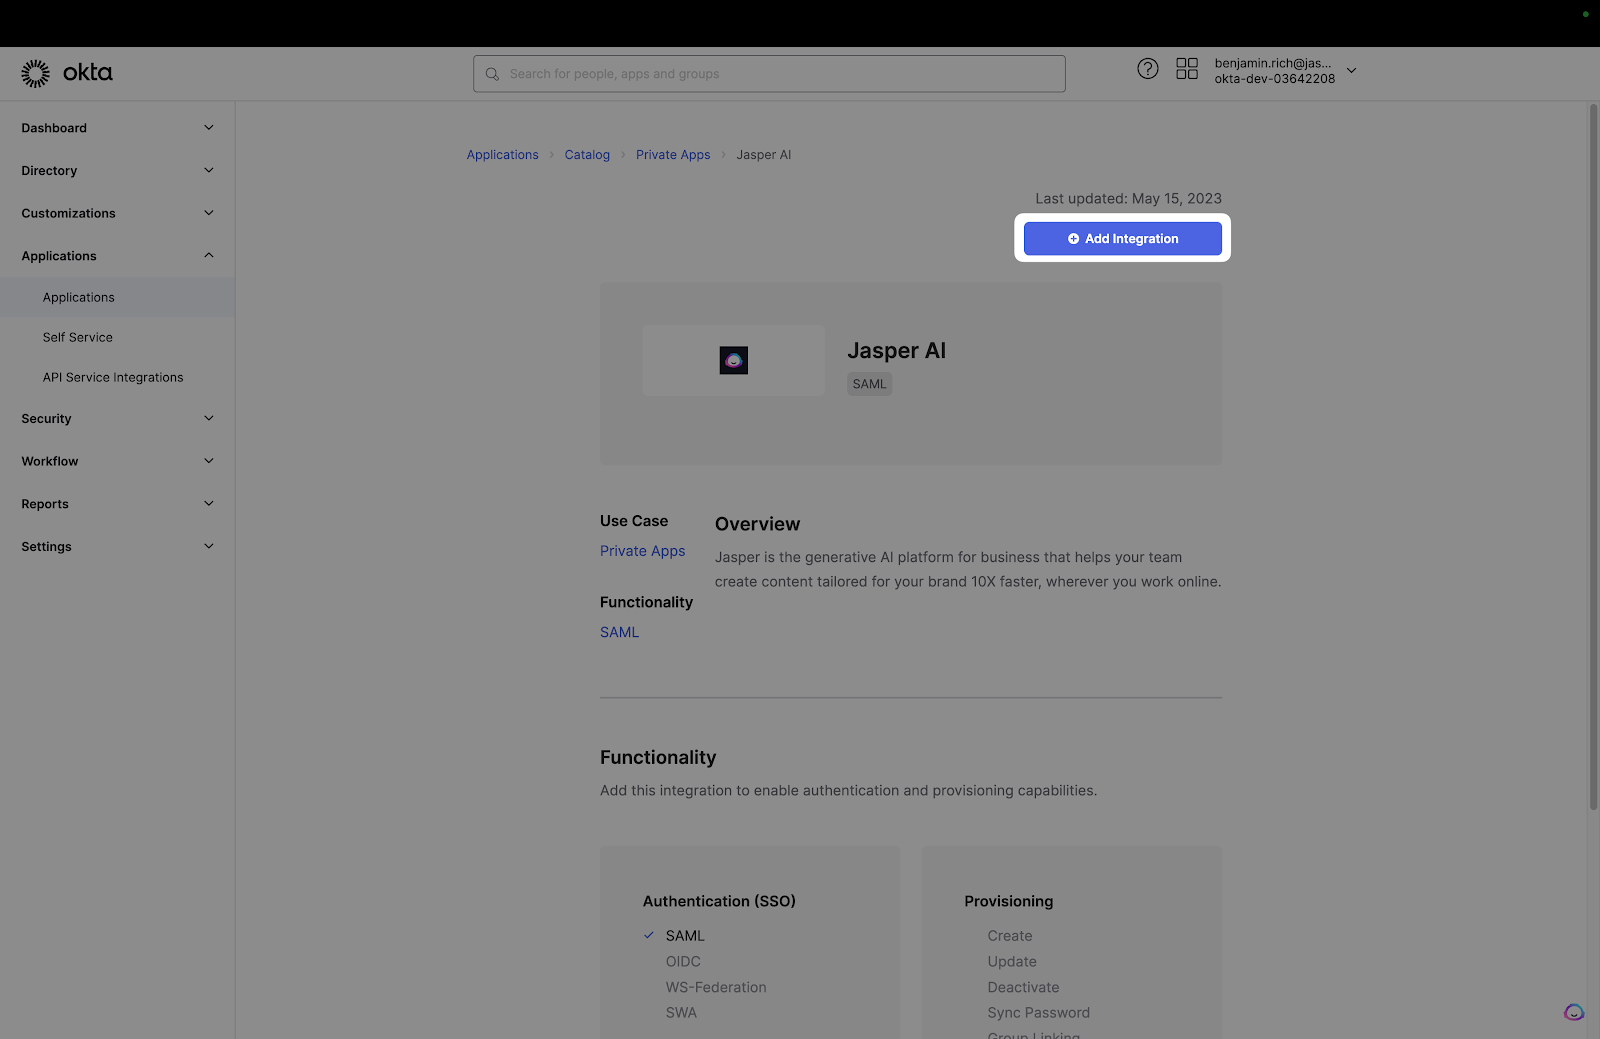1600x1039 pixels.
Task: Go to Catalog breadcrumb link
Action: (x=587, y=155)
